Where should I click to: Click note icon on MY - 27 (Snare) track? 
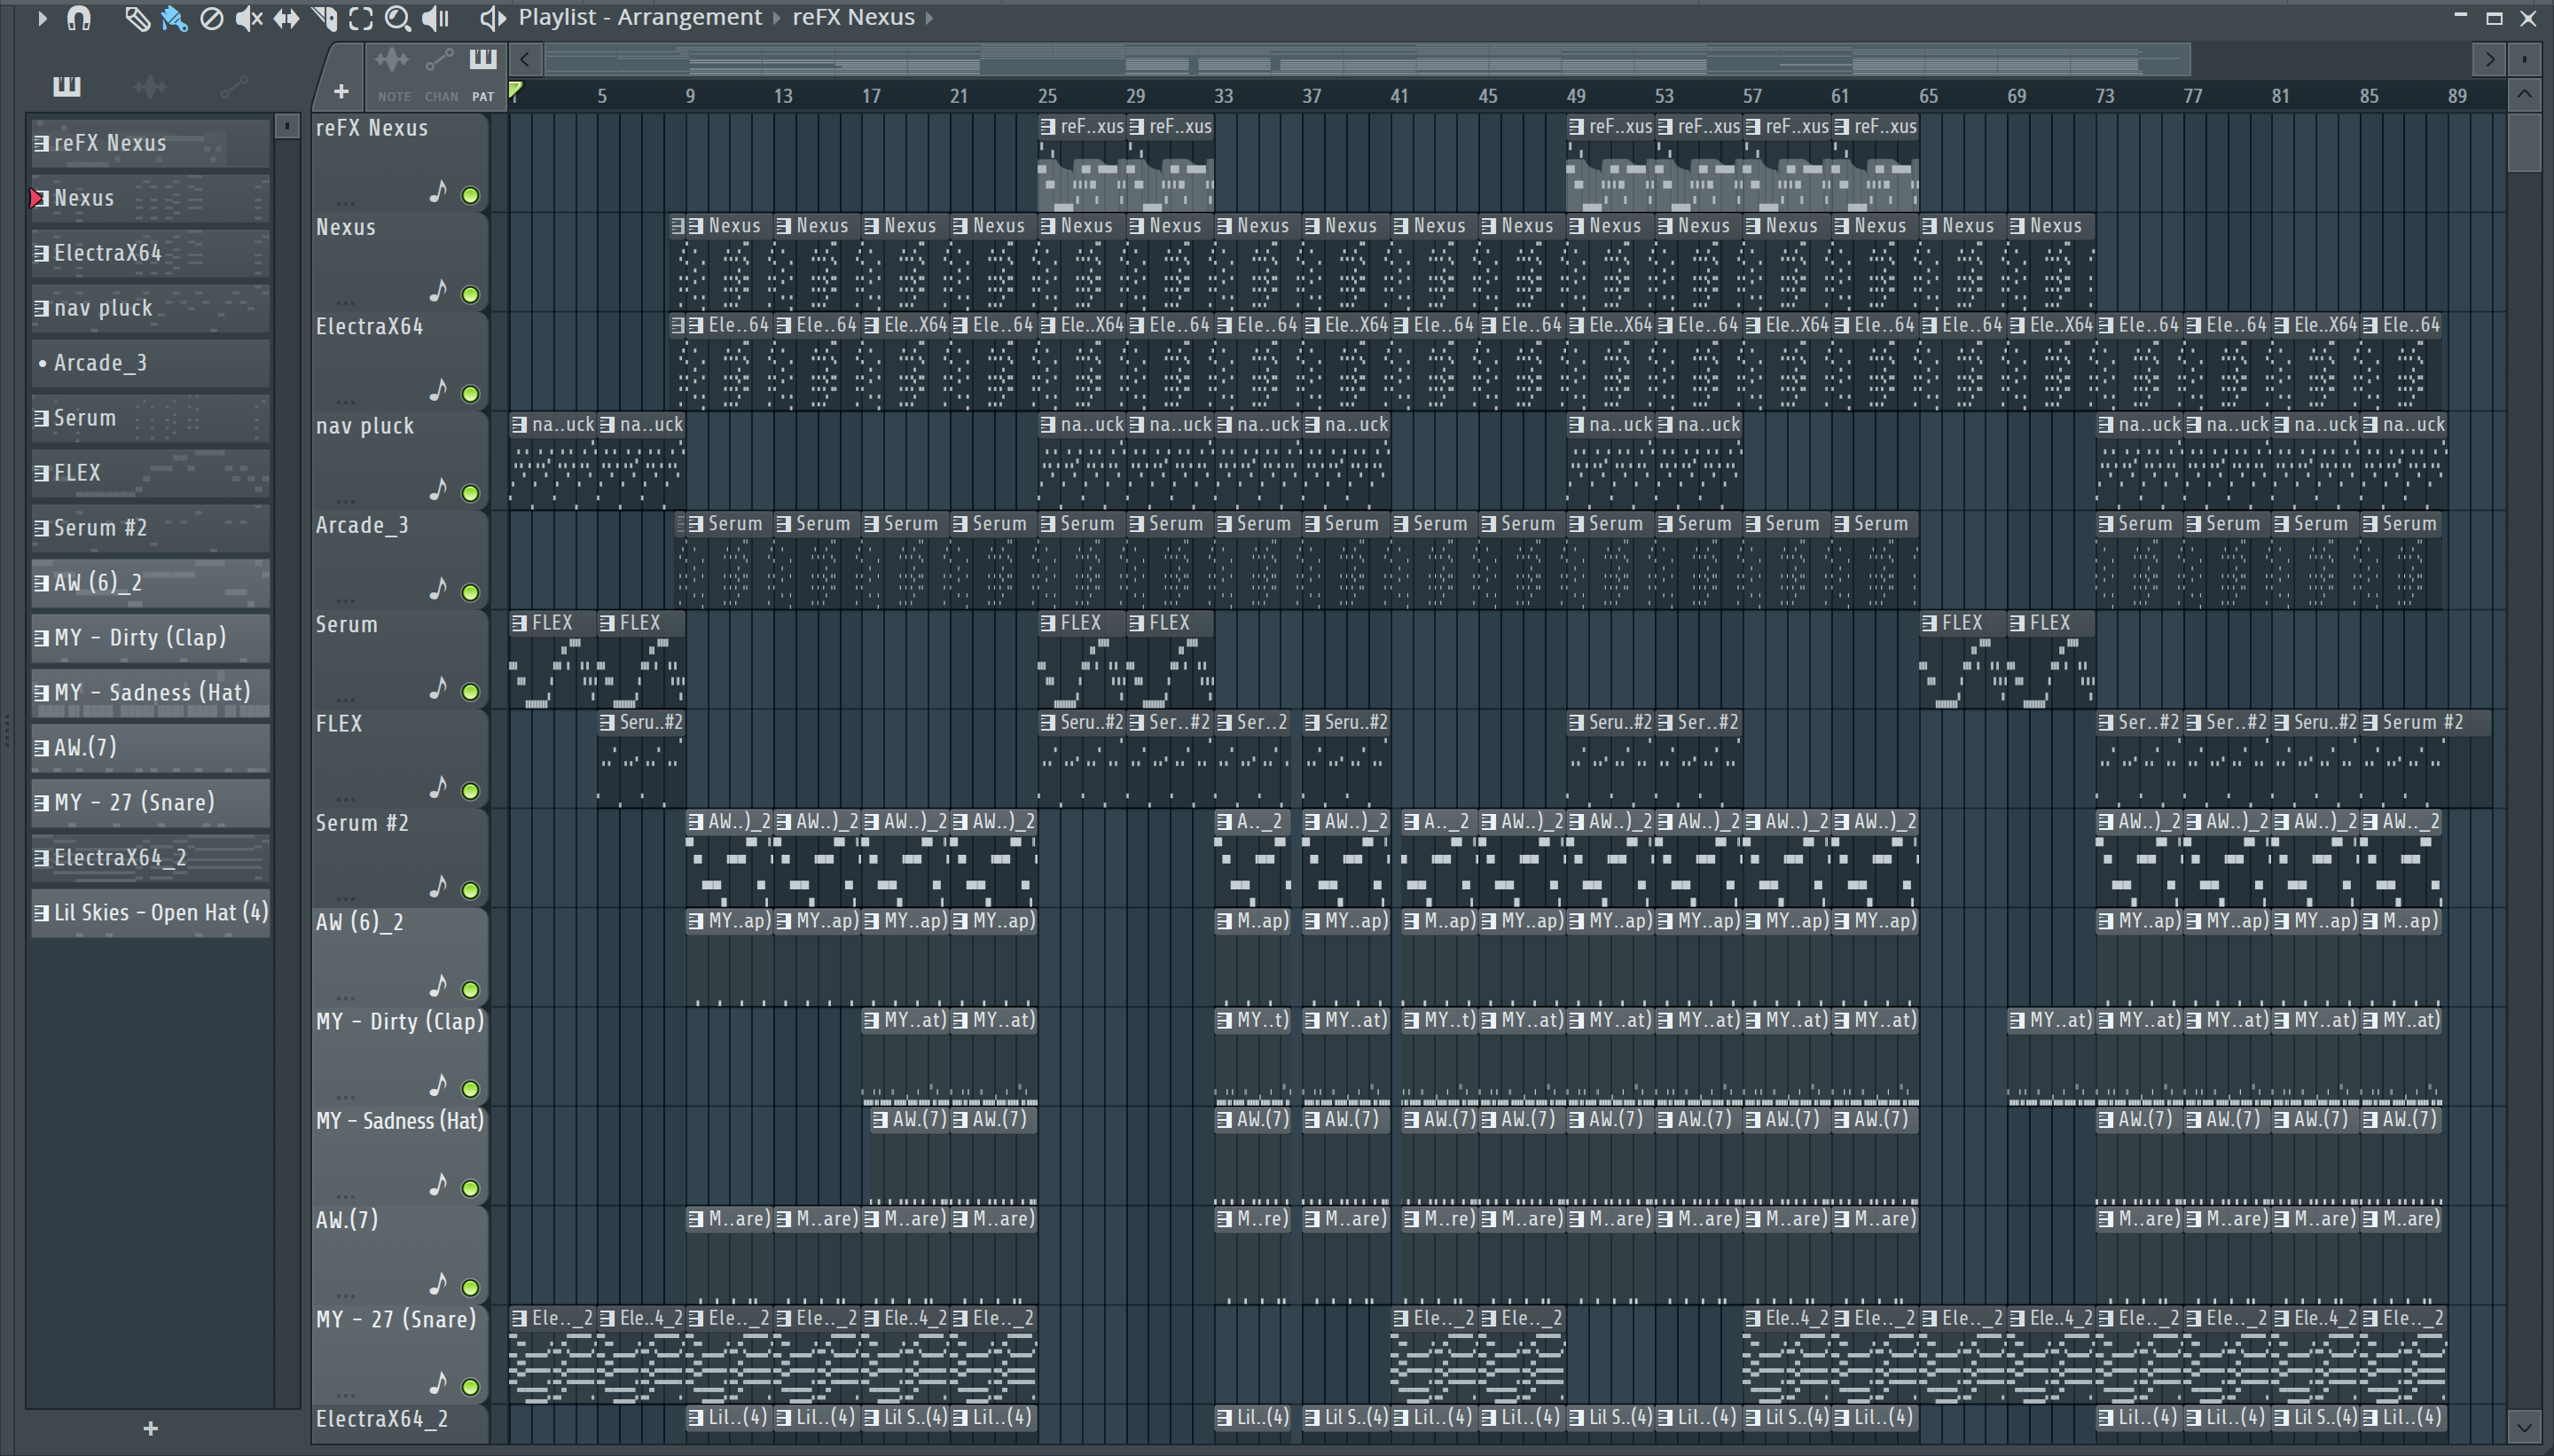(x=438, y=1383)
